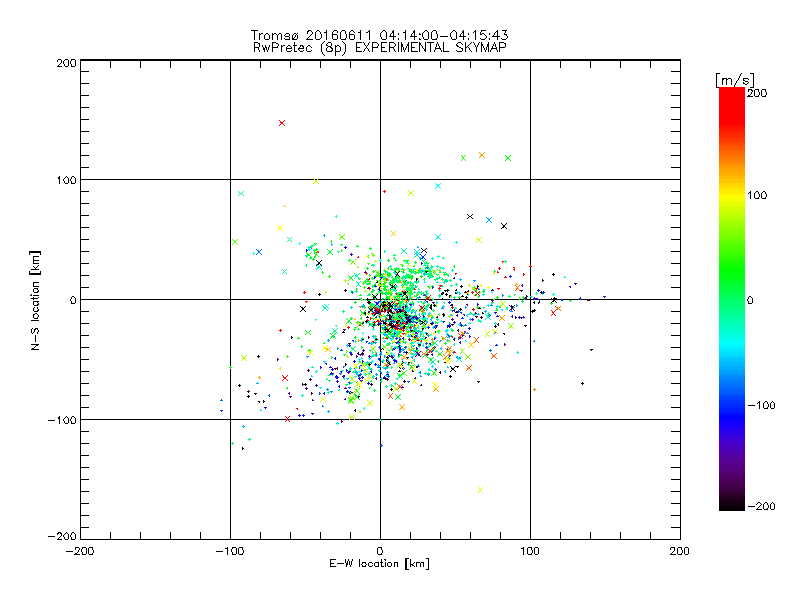Select the cyan X marker near E-W 38, N-S 95
The image size is (800, 600).
(x=438, y=186)
